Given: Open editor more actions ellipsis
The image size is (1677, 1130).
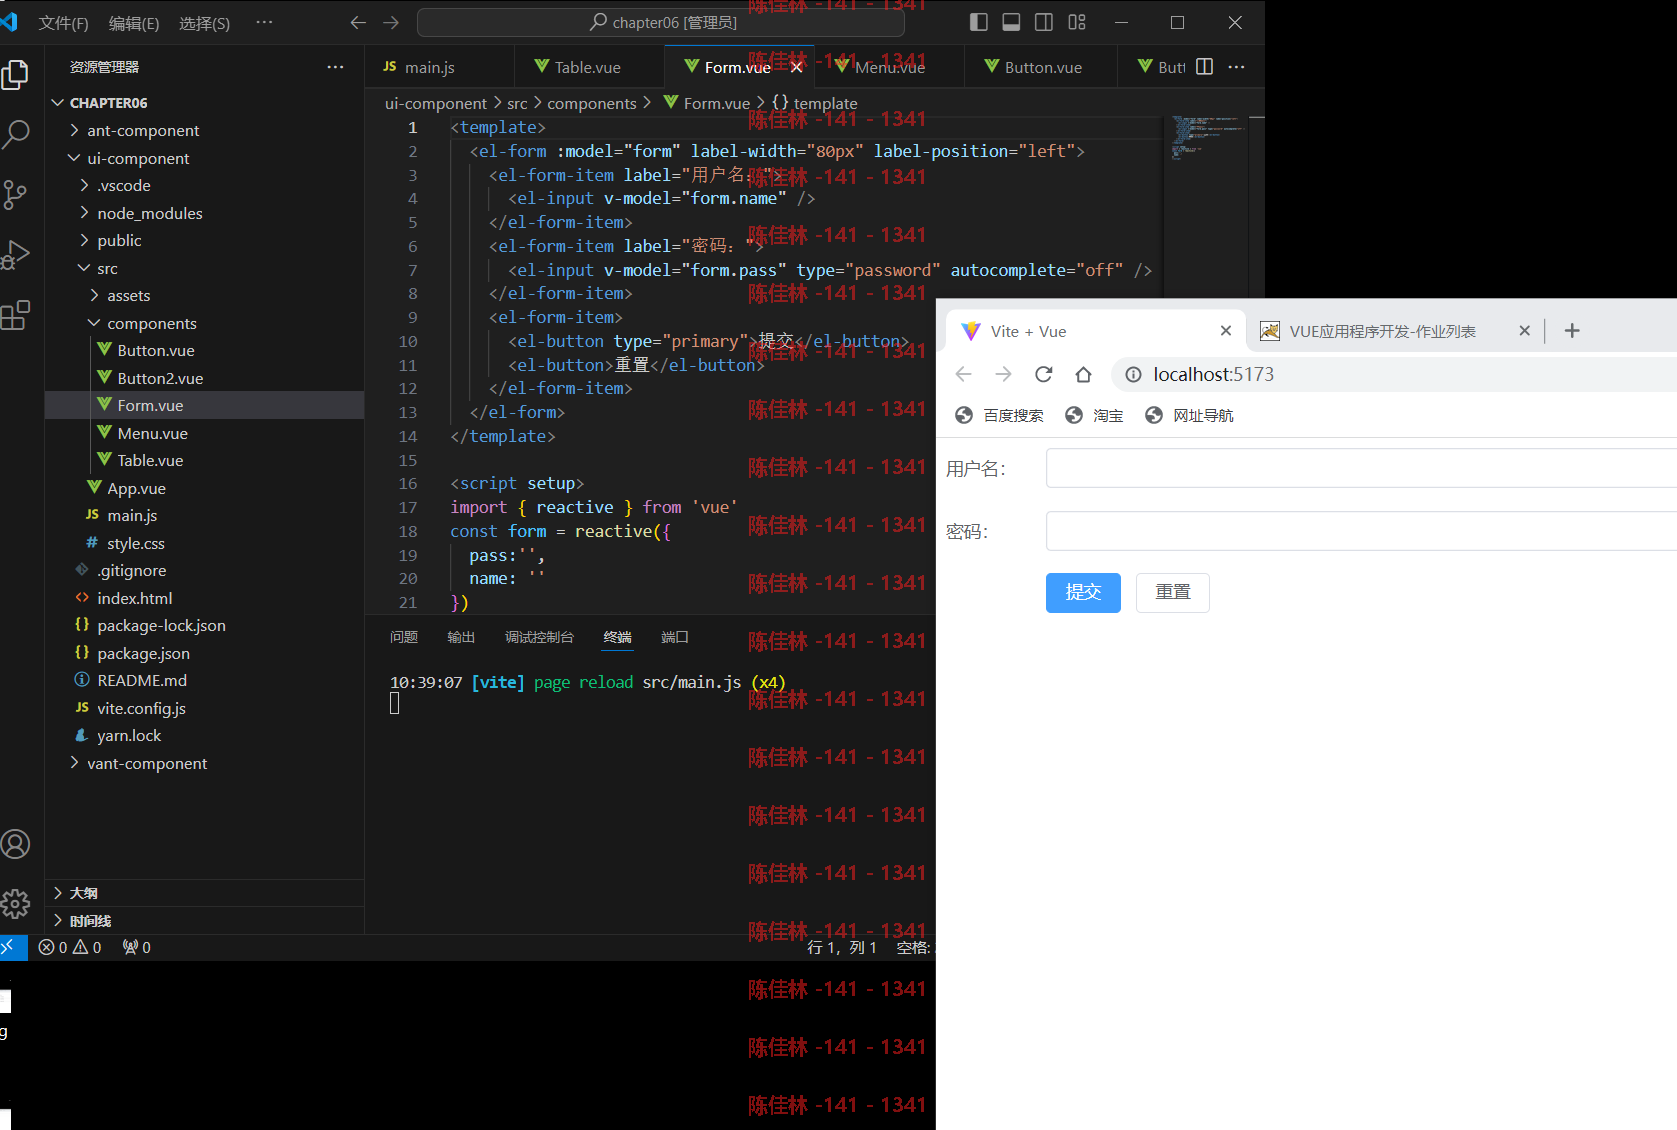Looking at the screenshot, I should click(1237, 67).
